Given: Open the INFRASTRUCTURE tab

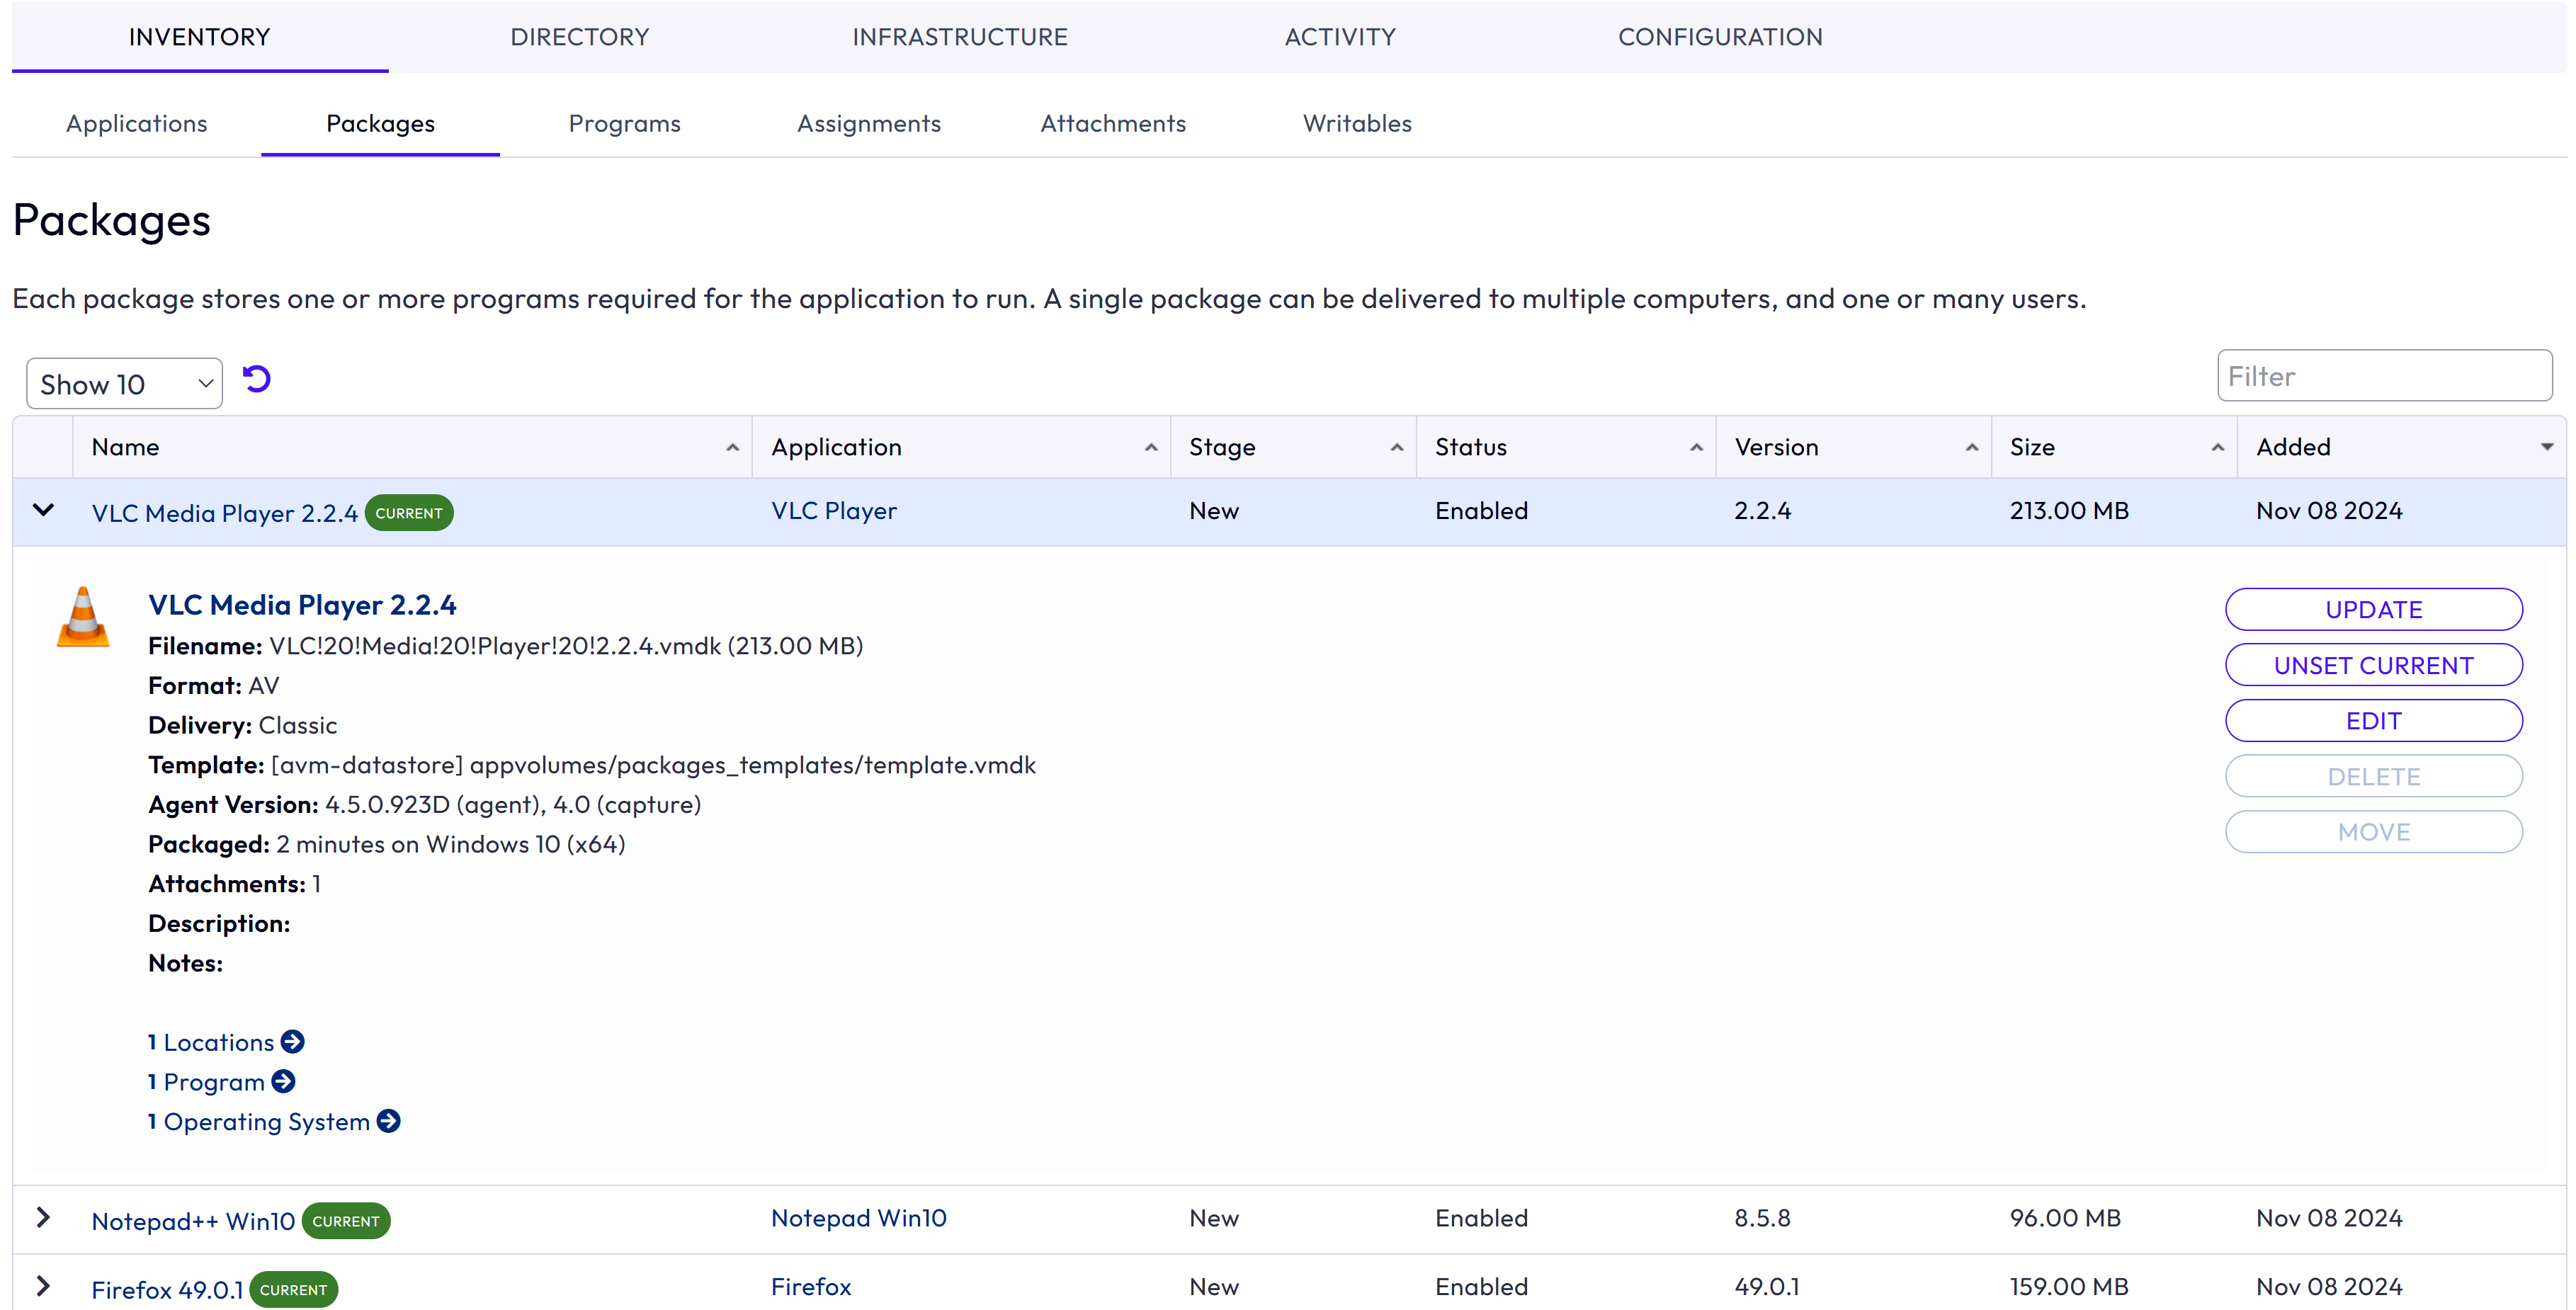Looking at the screenshot, I should [x=960, y=37].
